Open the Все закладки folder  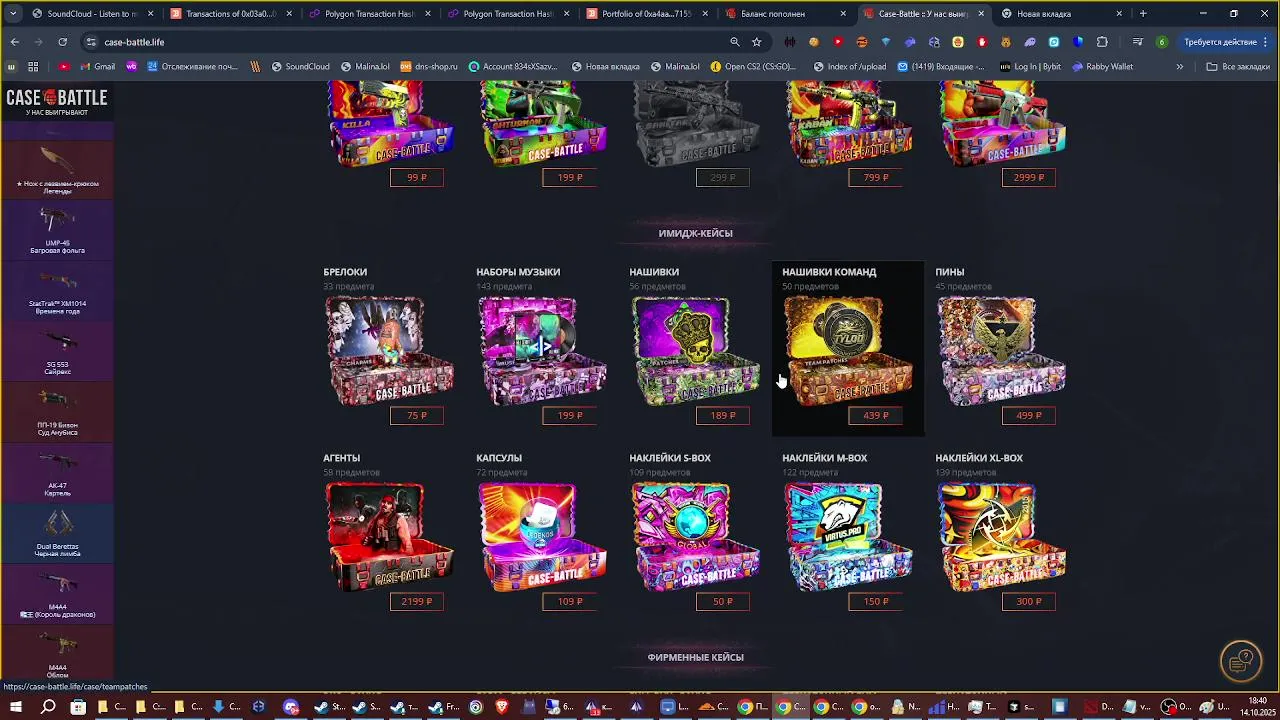click(1238, 67)
